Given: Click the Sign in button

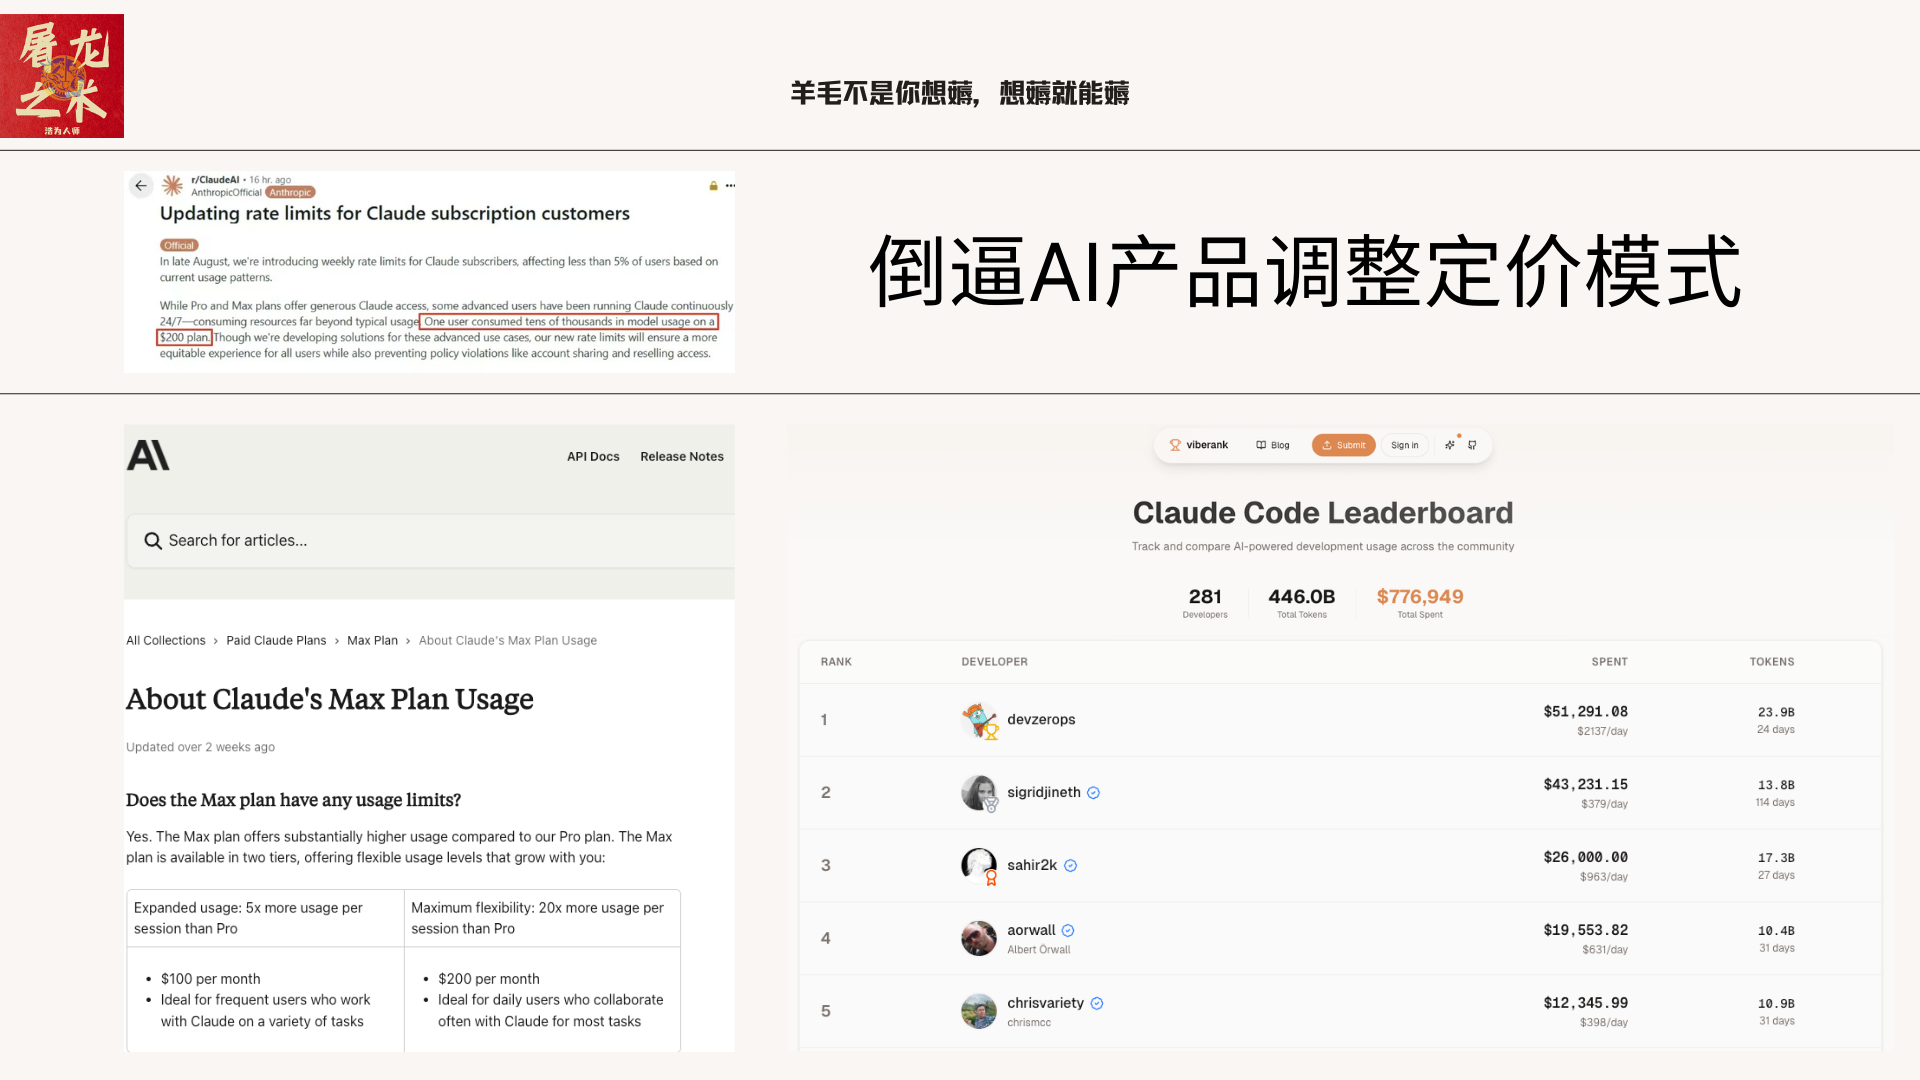Looking at the screenshot, I should [x=1404, y=445].
